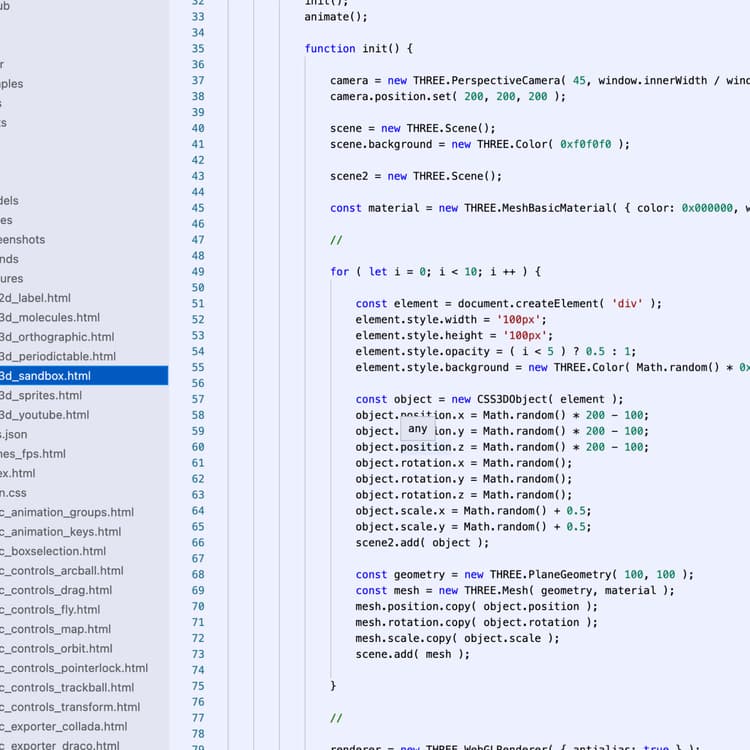750x750 pixels.
Task: Select the controls_trackball.html file
Action: click(66, 688)
